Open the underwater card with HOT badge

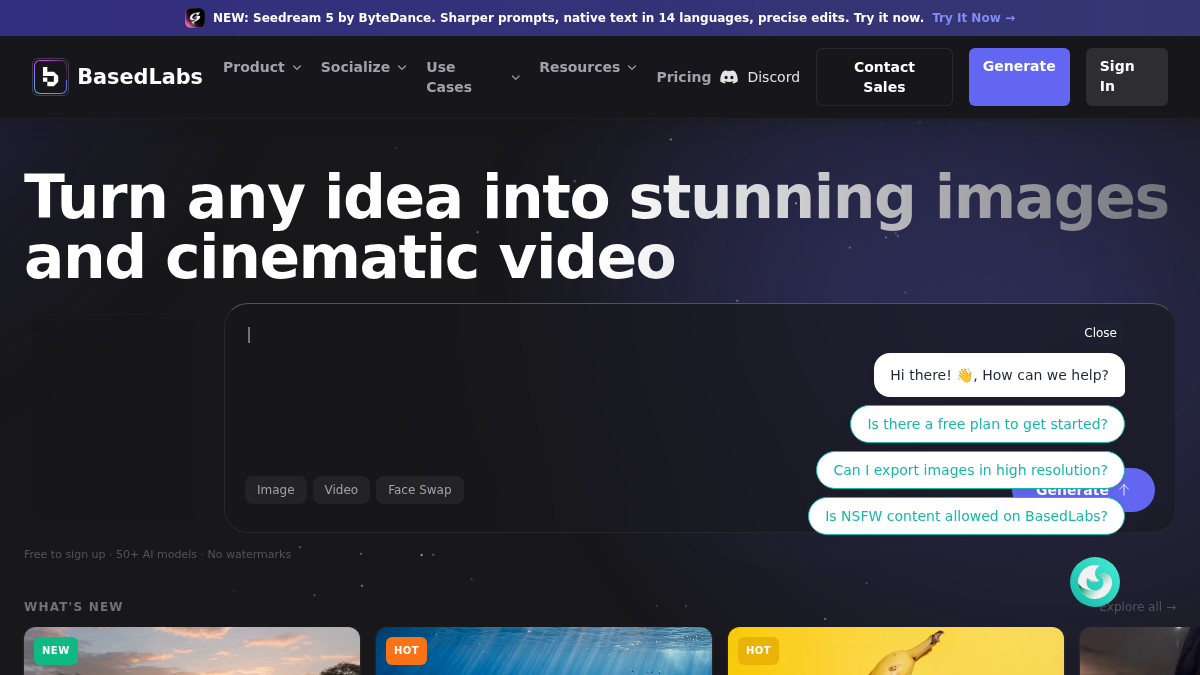(544, 651)
